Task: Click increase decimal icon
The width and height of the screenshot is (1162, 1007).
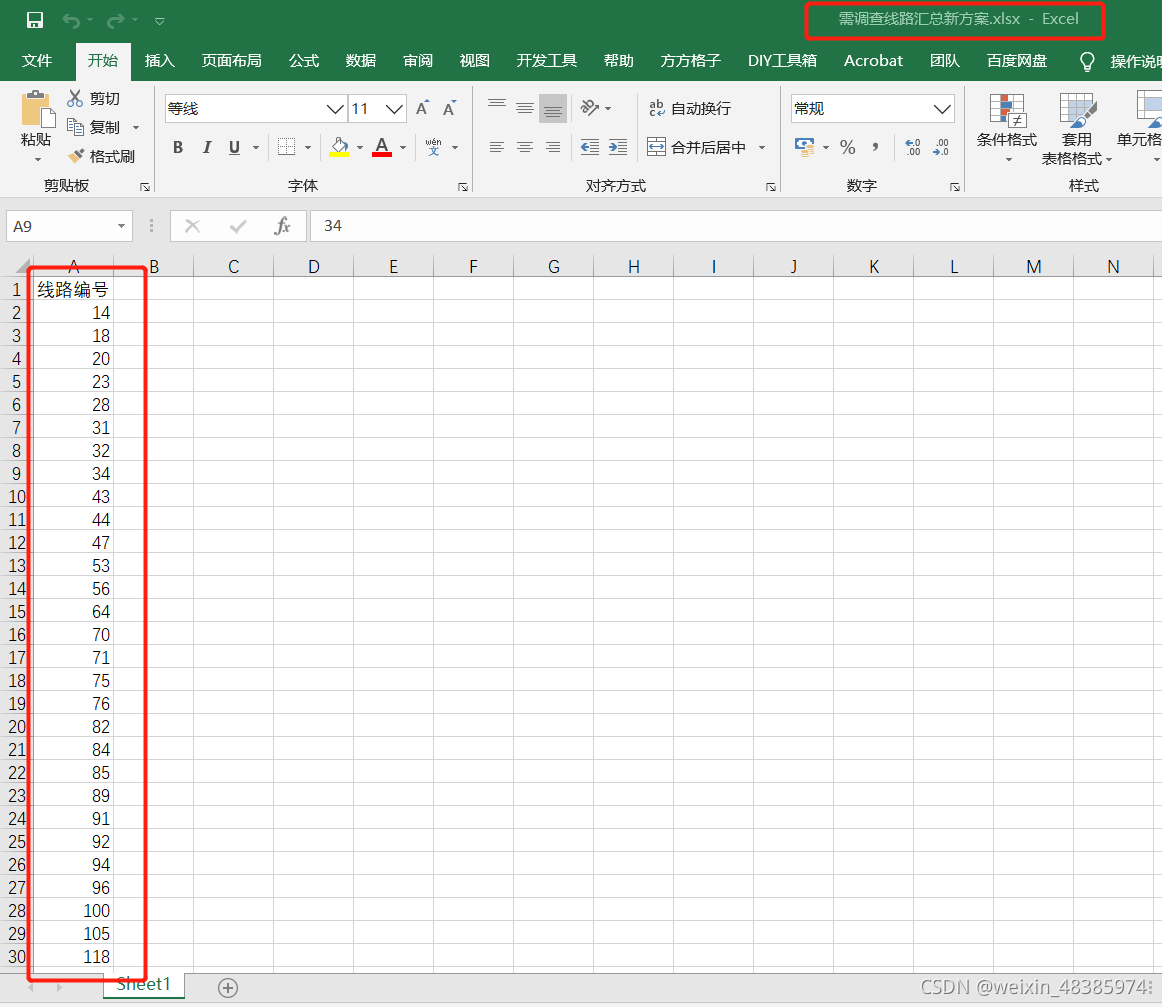Action: point(913,147)
